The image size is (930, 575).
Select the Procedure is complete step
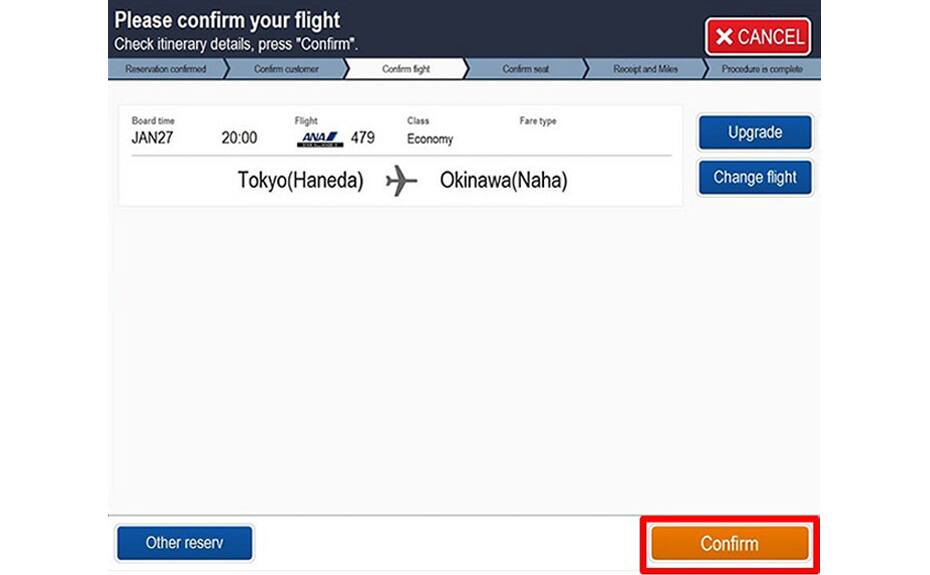click(x=762, y=69)
